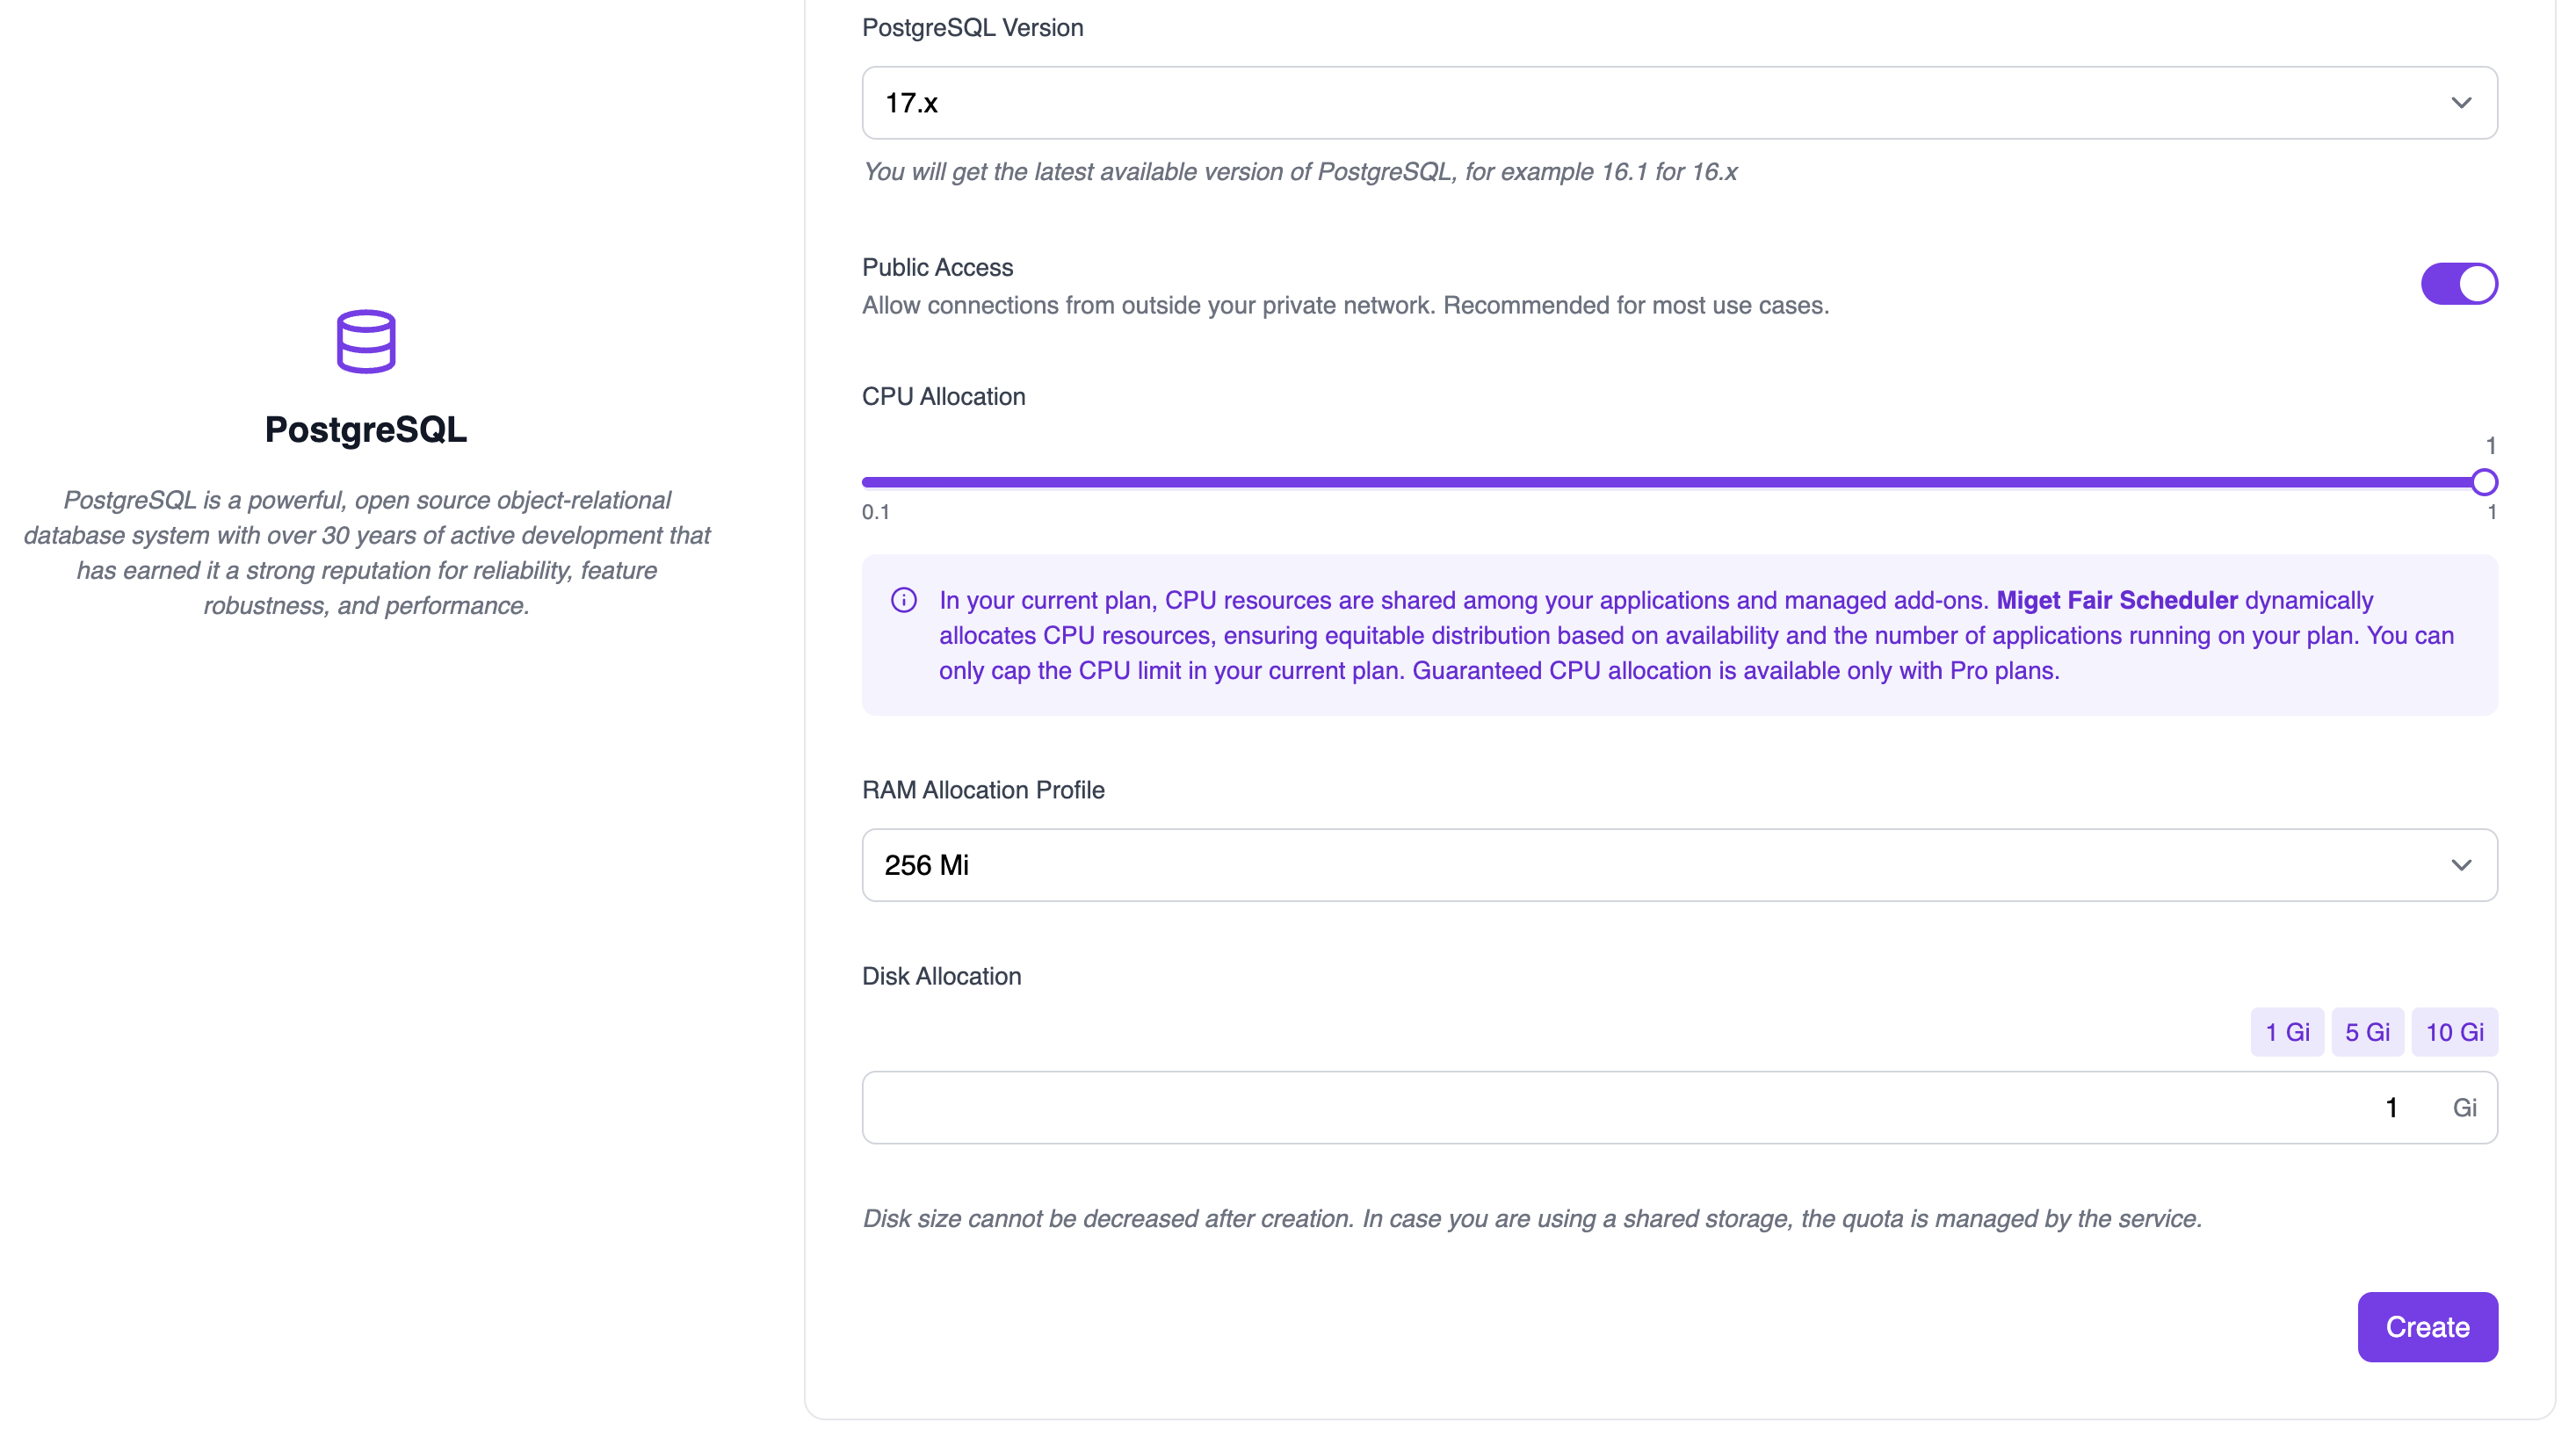This screenshot has height=1444, width=2576.
Task: Click the CPU Allocation slider handle
Action: pos(2484,482)
